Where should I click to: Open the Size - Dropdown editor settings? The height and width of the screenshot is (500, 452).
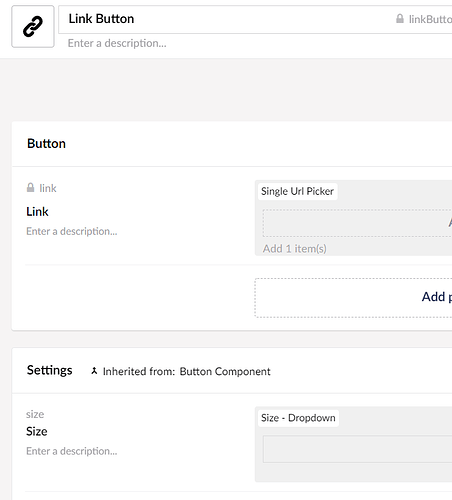tap(298, 418)
